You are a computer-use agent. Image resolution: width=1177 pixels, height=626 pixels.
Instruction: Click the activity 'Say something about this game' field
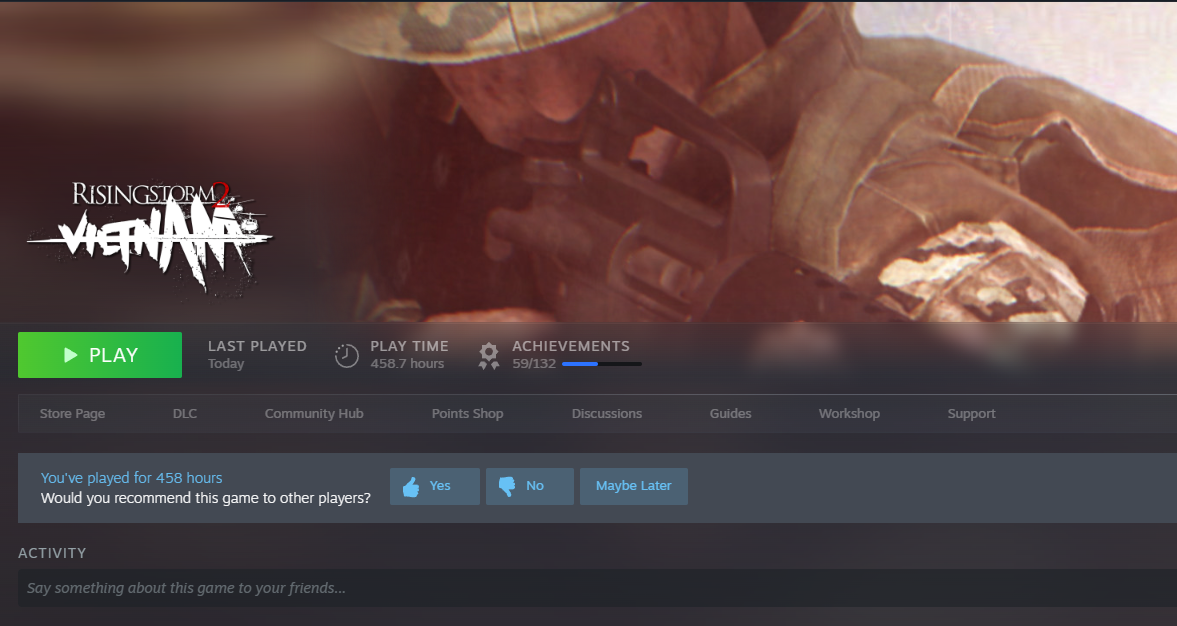point(598,588)
